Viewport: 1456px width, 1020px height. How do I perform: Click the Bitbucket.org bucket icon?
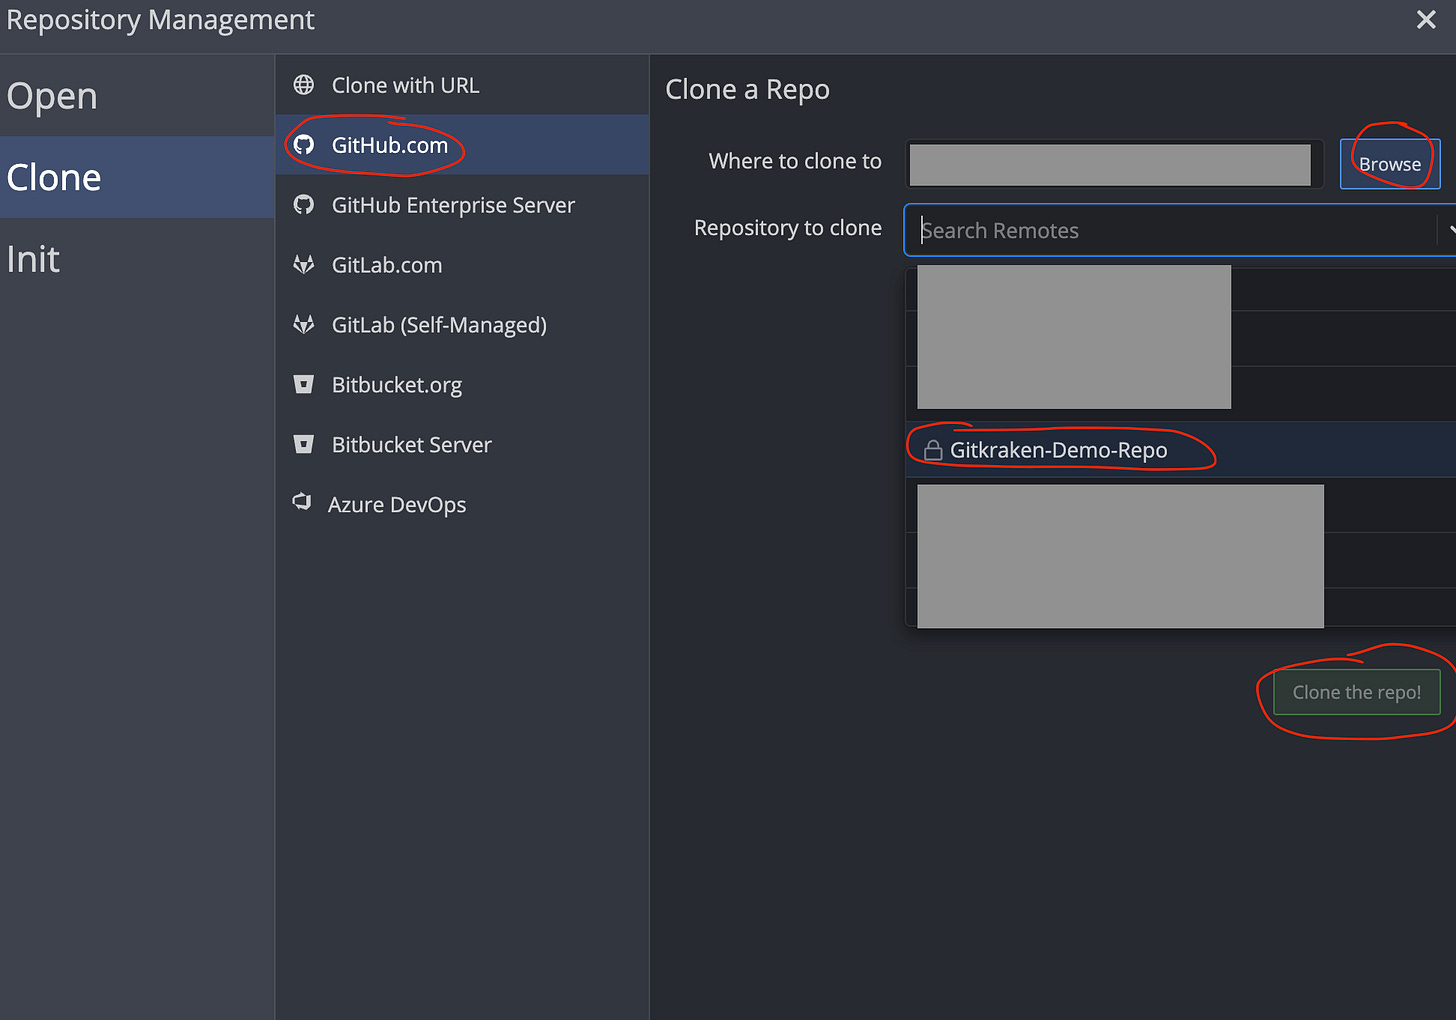304,385
